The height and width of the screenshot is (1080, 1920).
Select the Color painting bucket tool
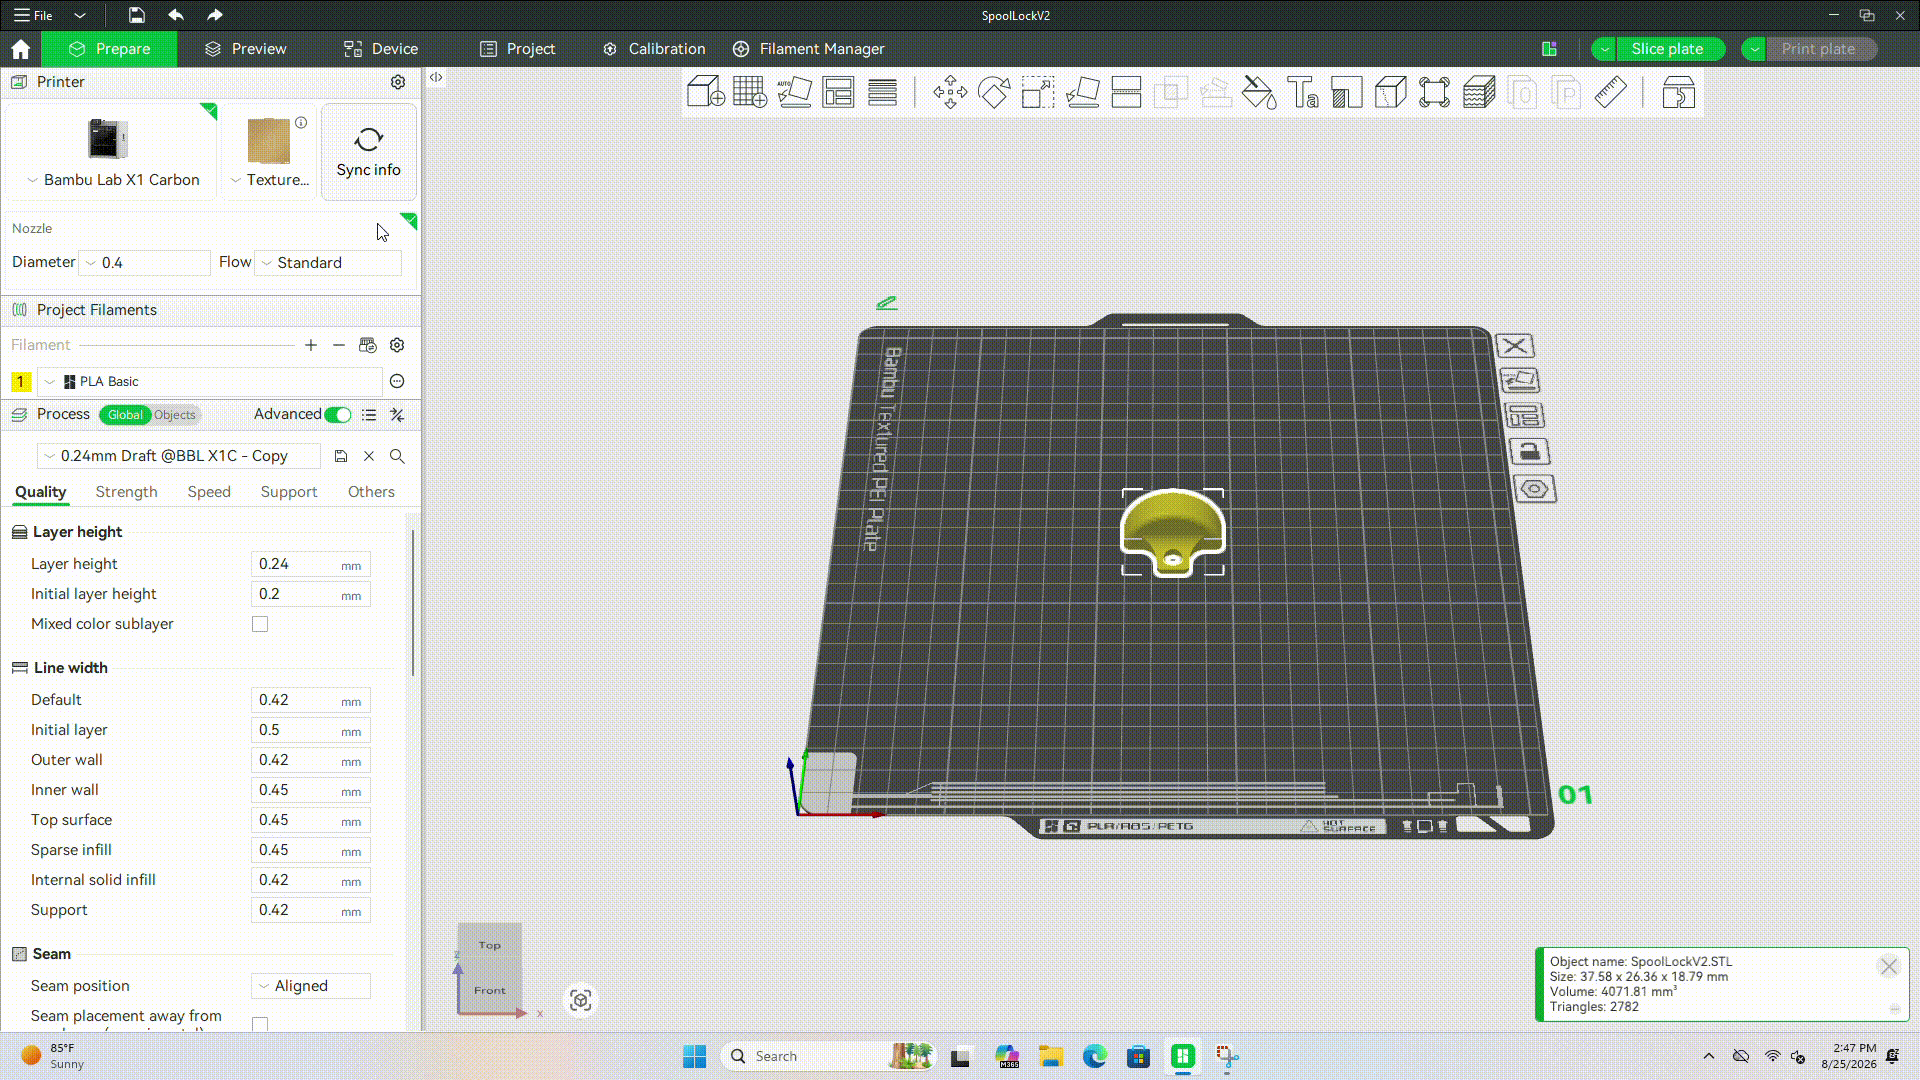click(x=1259, y=93)
